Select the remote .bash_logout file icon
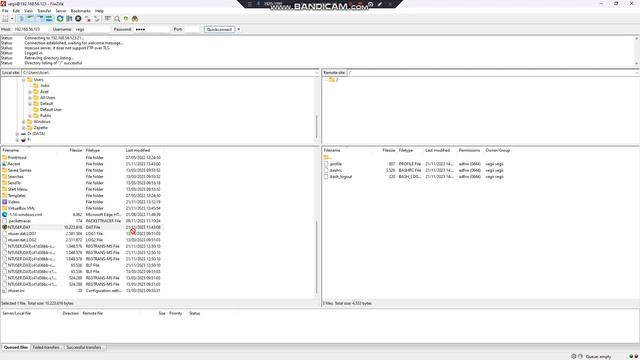The height and width of the screenshot is (360, 640). (x=326, y=177)
